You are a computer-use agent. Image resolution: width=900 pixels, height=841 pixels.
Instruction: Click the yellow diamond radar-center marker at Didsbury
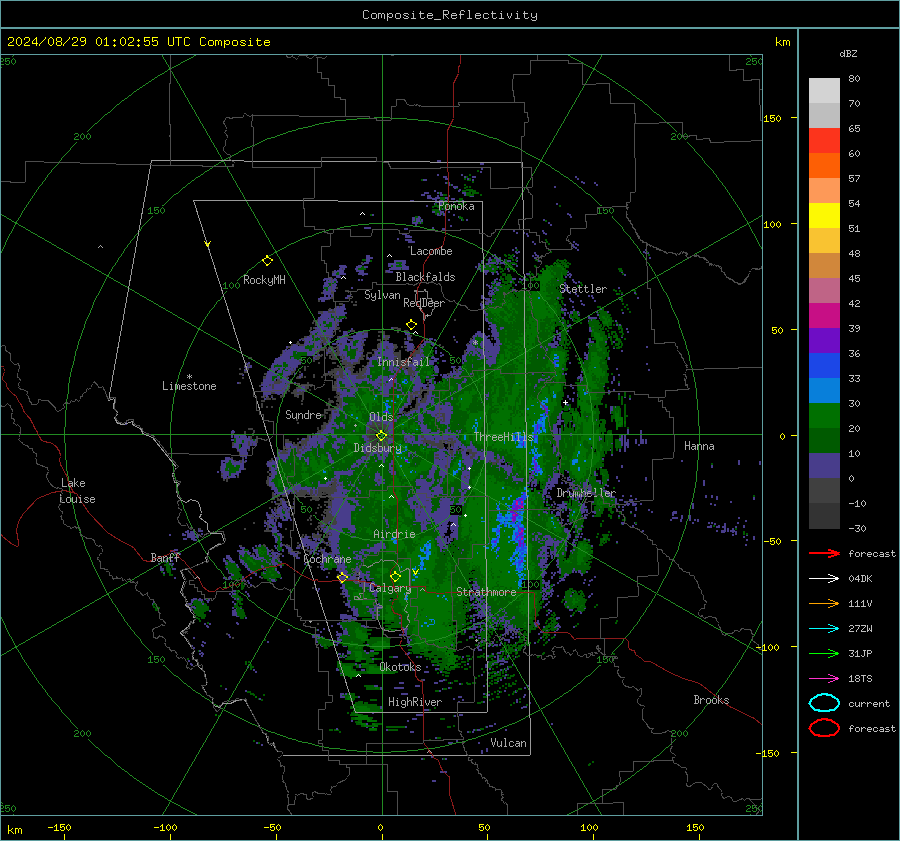[x=381, y=436]
